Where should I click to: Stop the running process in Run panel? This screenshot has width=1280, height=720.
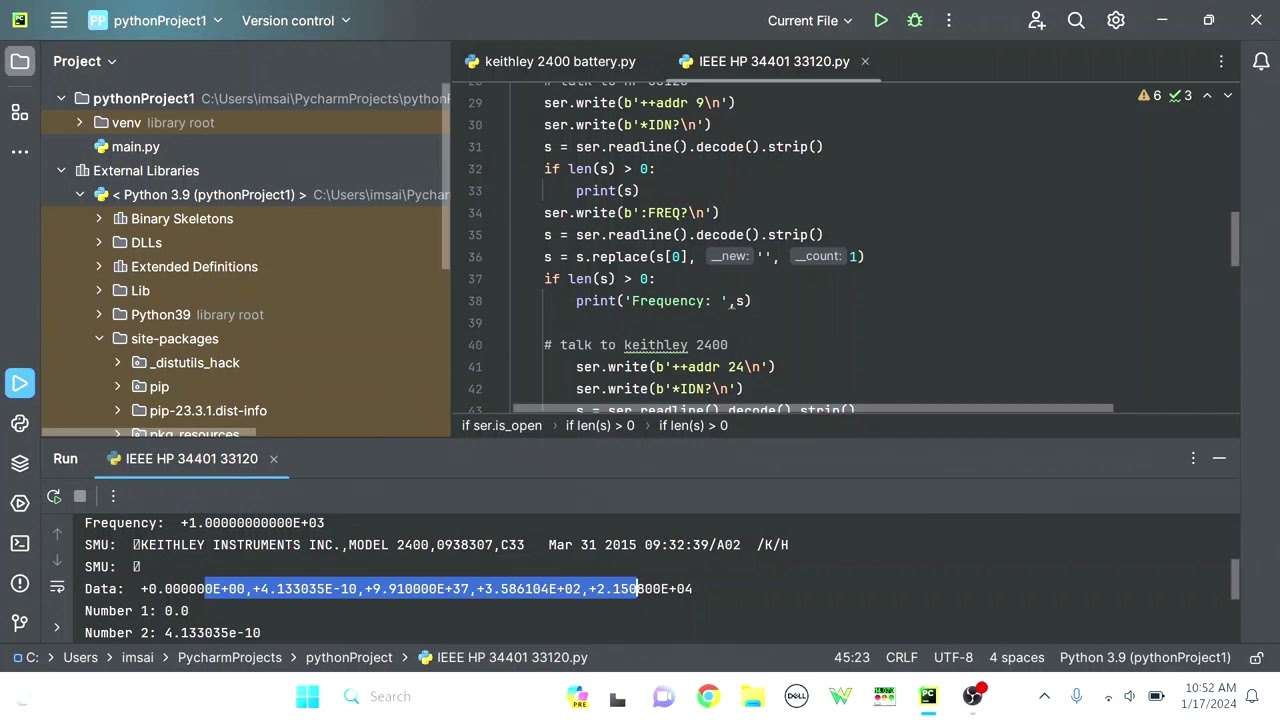[x=80, y=496]
